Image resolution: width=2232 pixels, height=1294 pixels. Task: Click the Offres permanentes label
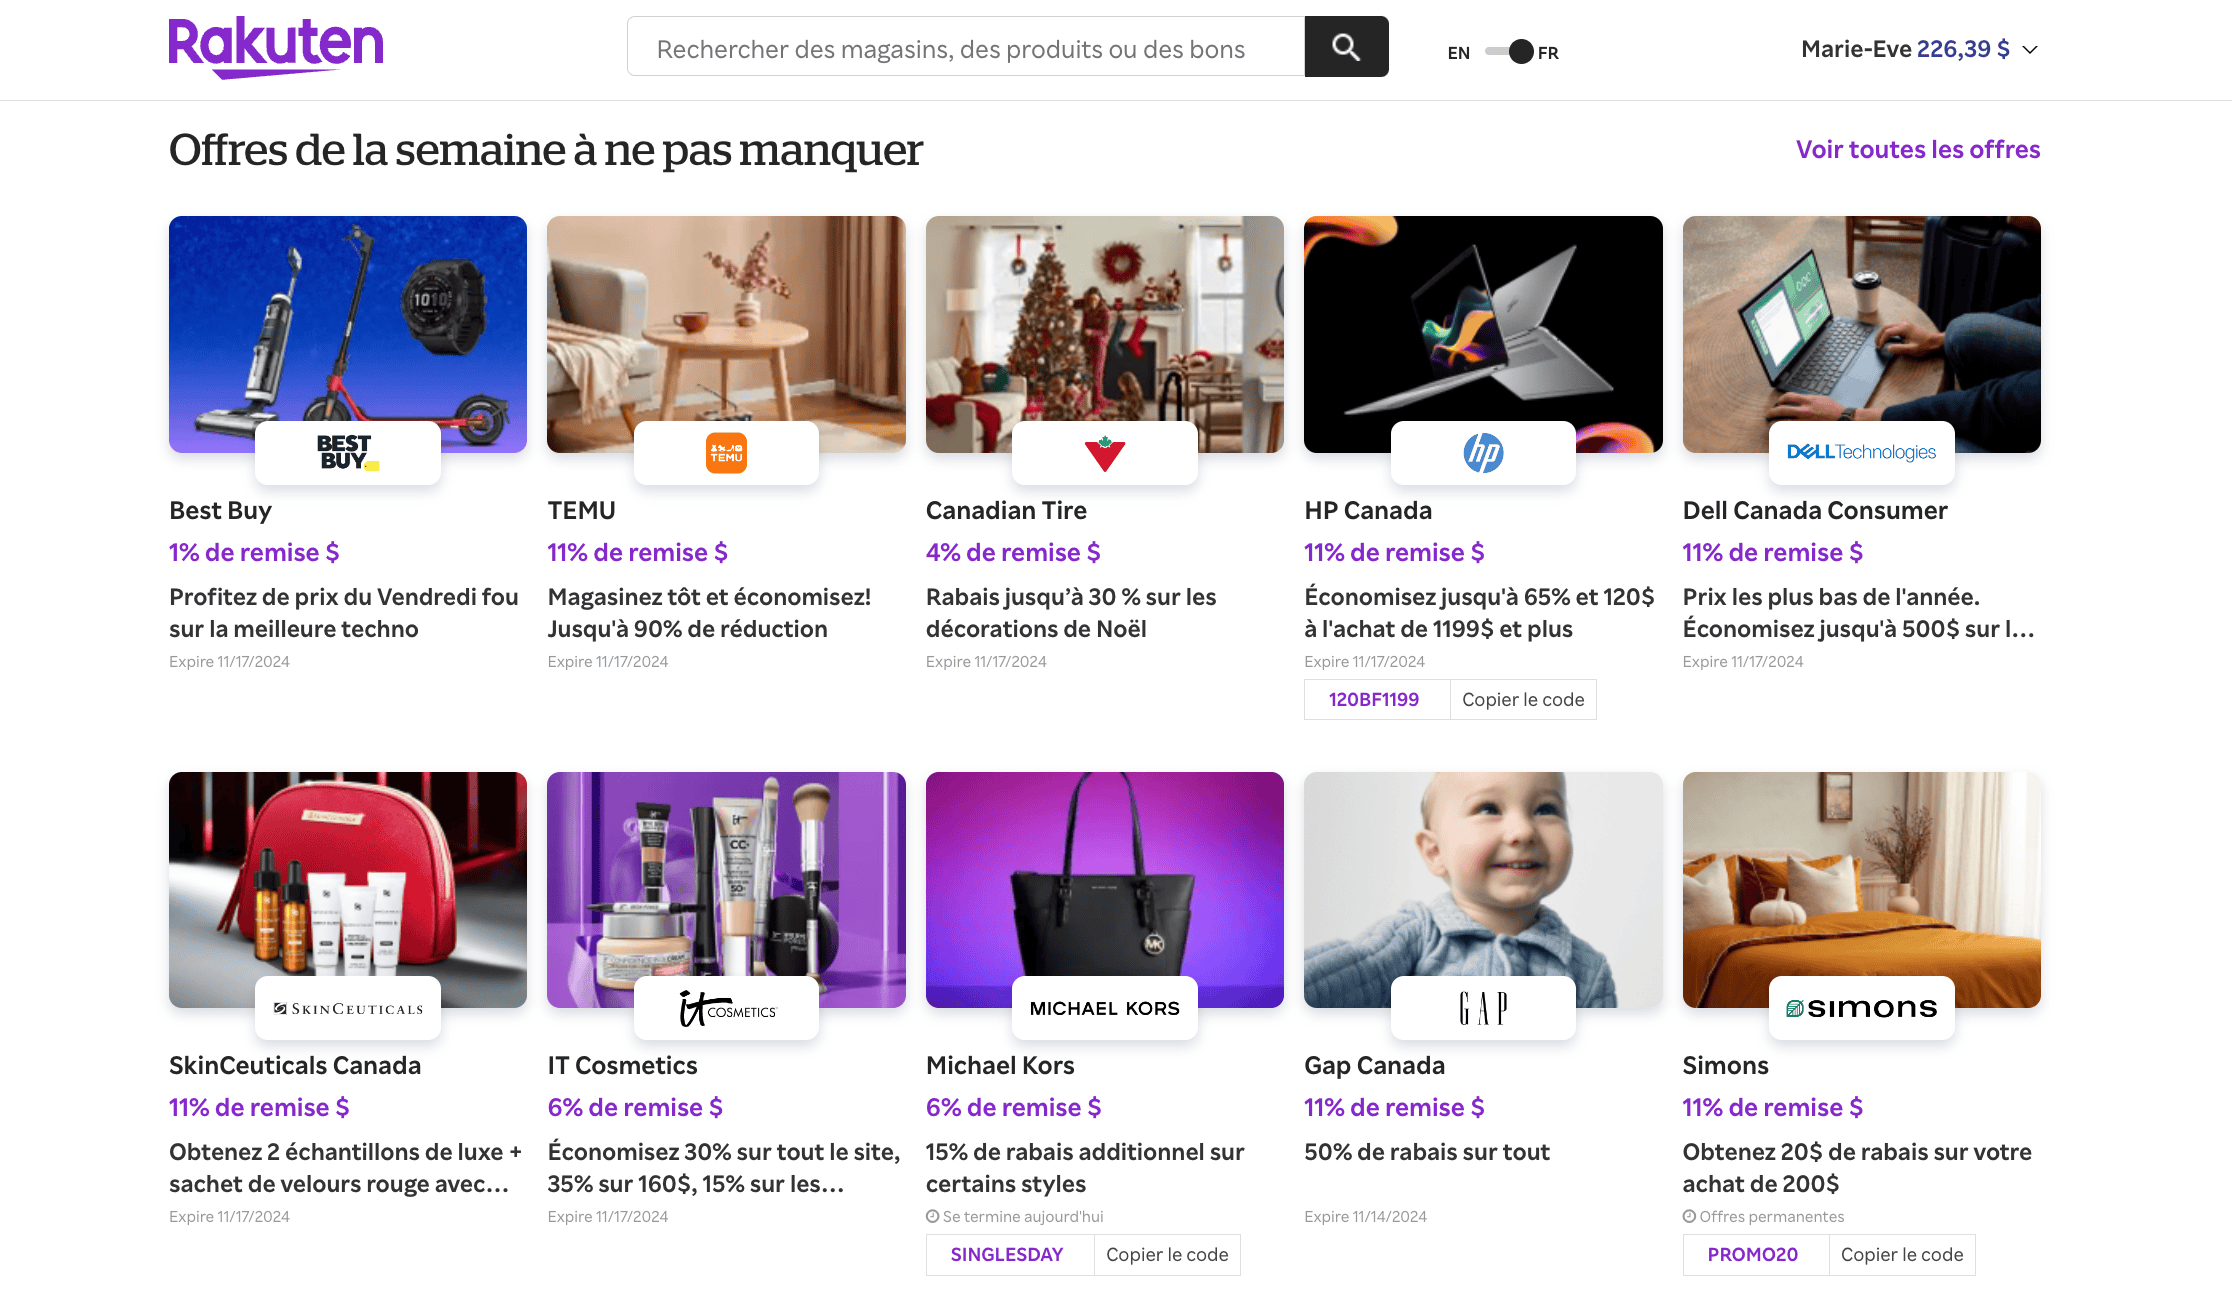1764,1217
